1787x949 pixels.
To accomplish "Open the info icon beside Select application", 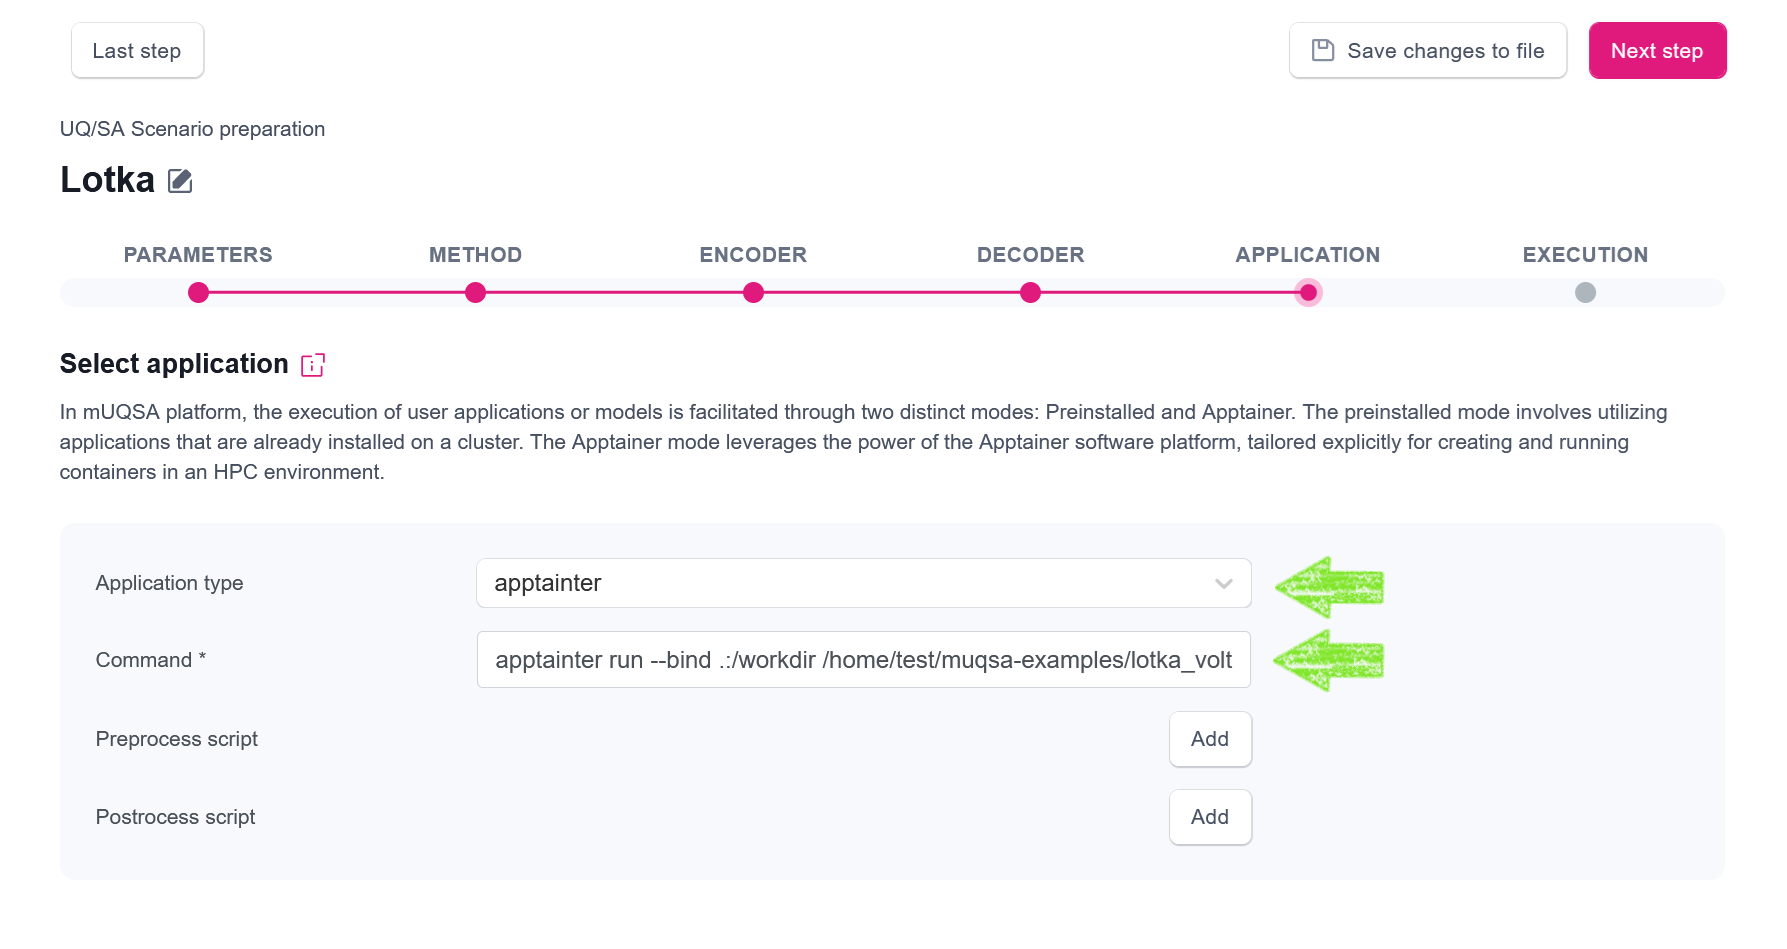I will pyautogui.click(x=313, y=365).
